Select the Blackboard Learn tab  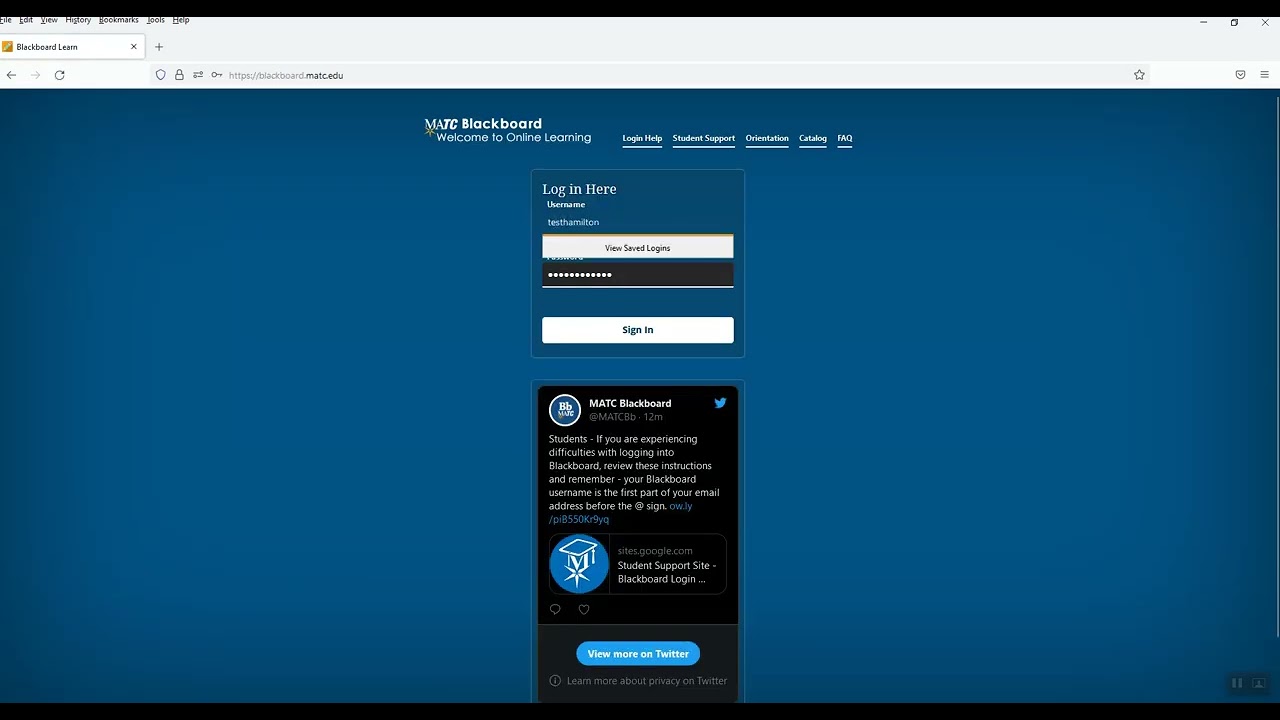click(72, 47)
